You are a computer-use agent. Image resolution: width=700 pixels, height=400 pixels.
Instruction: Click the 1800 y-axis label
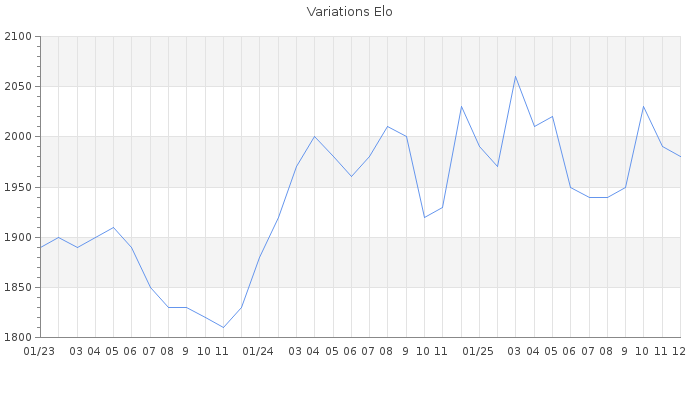coord(17,337)
